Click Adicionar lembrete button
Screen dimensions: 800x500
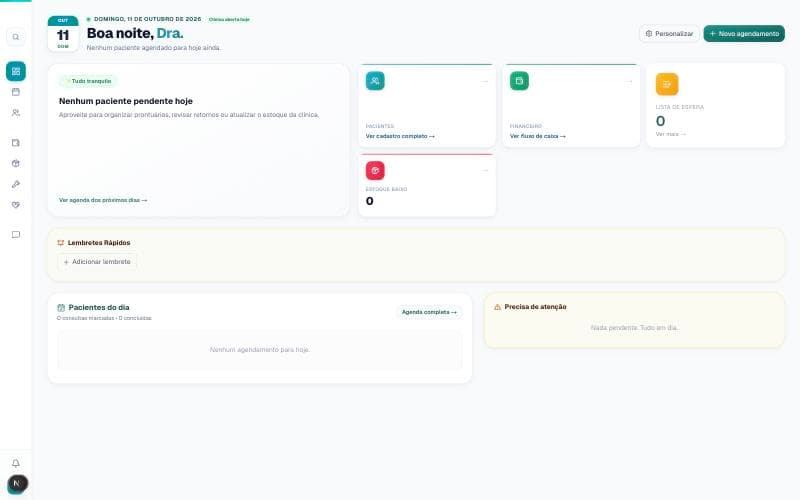point(97,262)
